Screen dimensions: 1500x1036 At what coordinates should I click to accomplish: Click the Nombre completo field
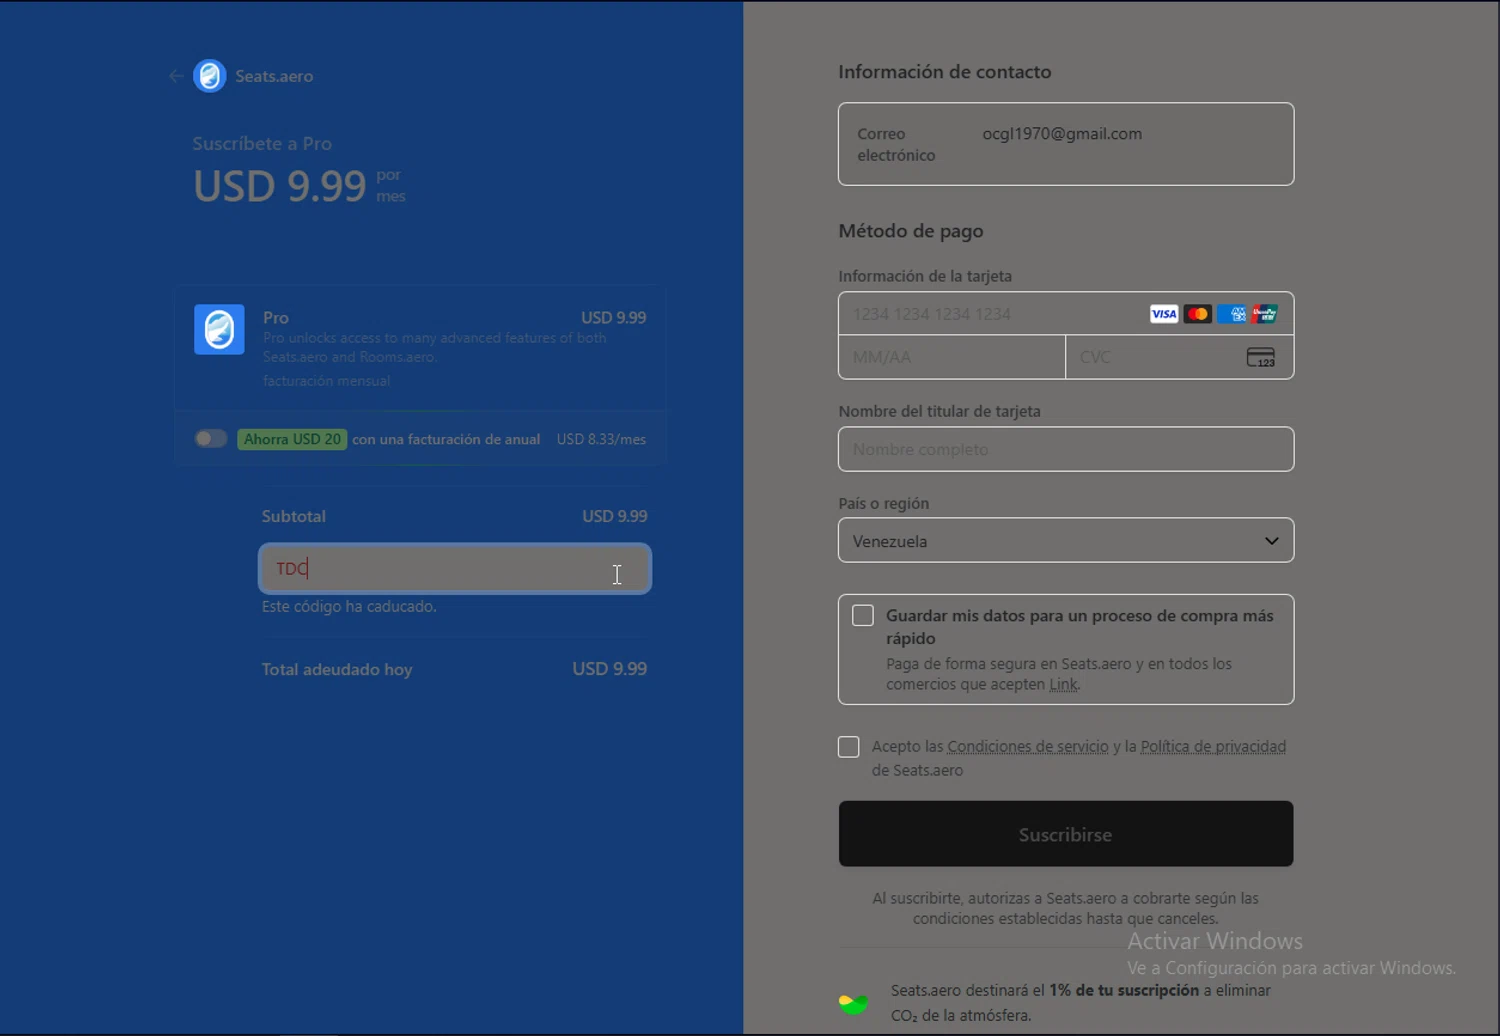1066,449
